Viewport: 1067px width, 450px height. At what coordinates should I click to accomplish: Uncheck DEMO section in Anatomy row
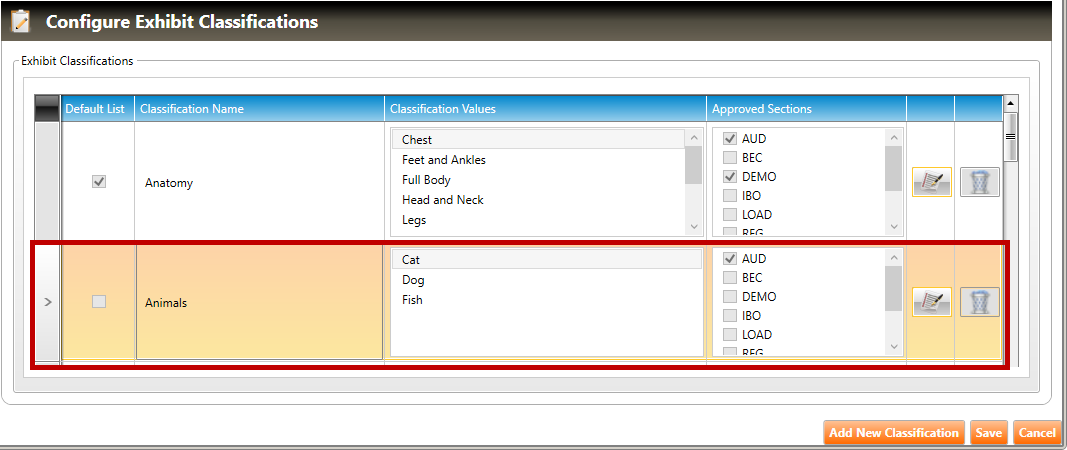730,177
